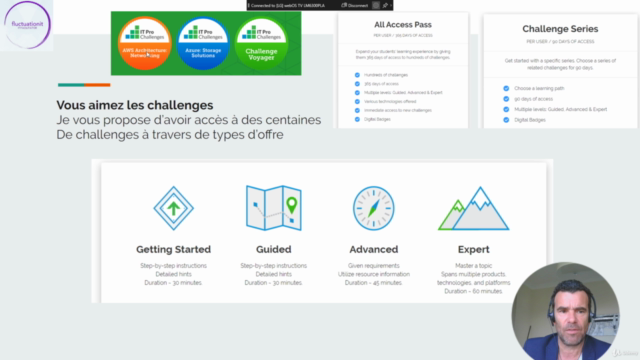Click the Advanced compass icon

(373, 208)
